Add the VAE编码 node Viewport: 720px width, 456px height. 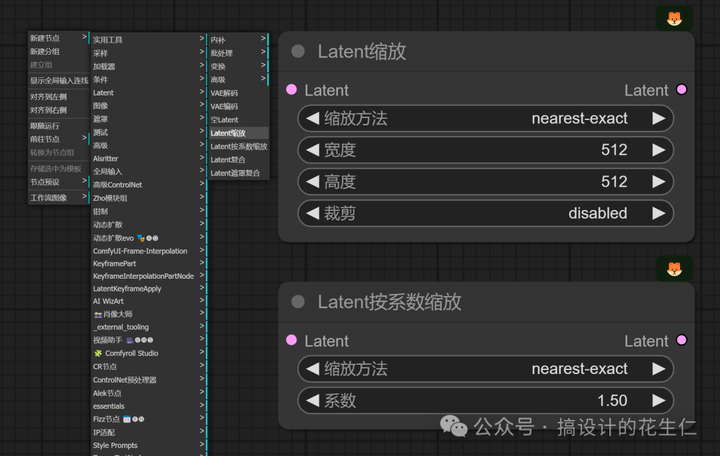coord(238,107)
